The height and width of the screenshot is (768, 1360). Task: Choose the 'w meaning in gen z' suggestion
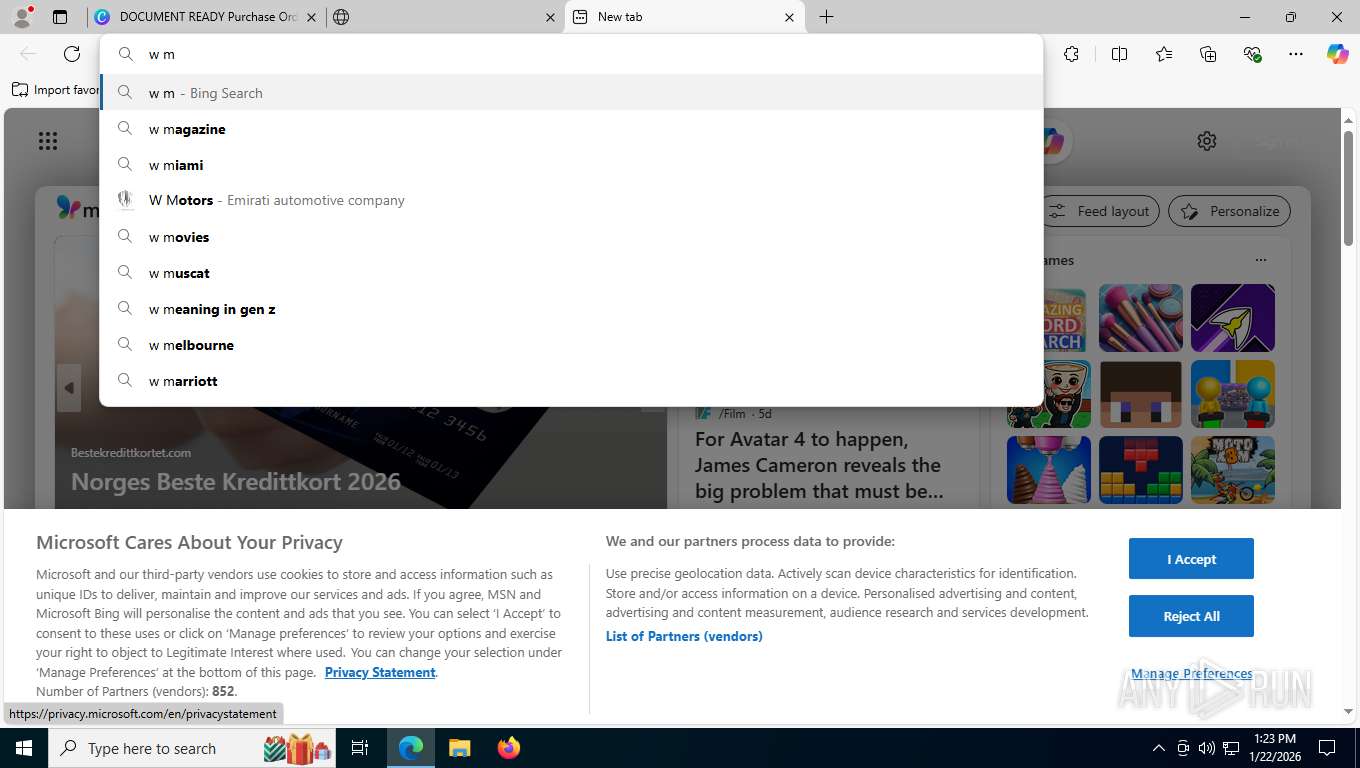pyautogui.click(x=572, y=309)
